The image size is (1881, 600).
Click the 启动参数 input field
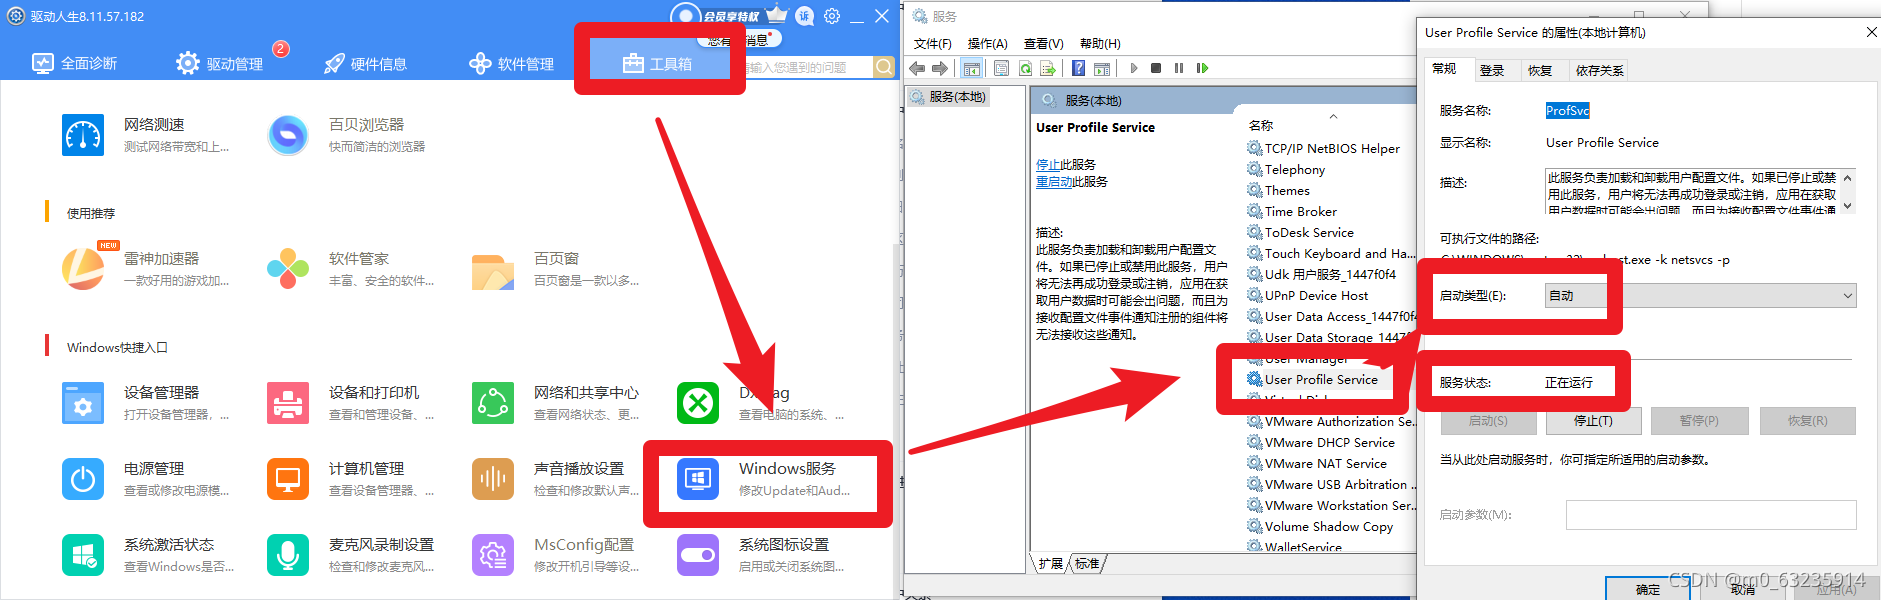[1711, 514]
